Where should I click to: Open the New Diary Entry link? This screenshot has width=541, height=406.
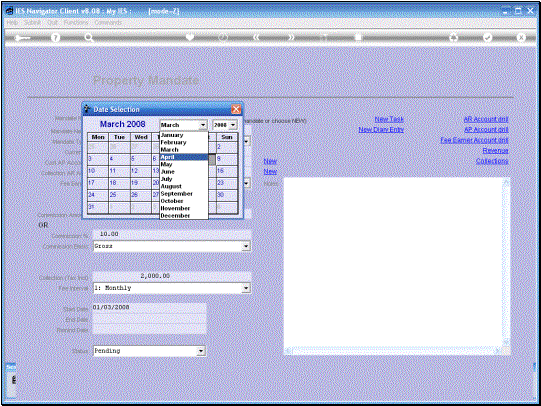click(x=381, y=130)
